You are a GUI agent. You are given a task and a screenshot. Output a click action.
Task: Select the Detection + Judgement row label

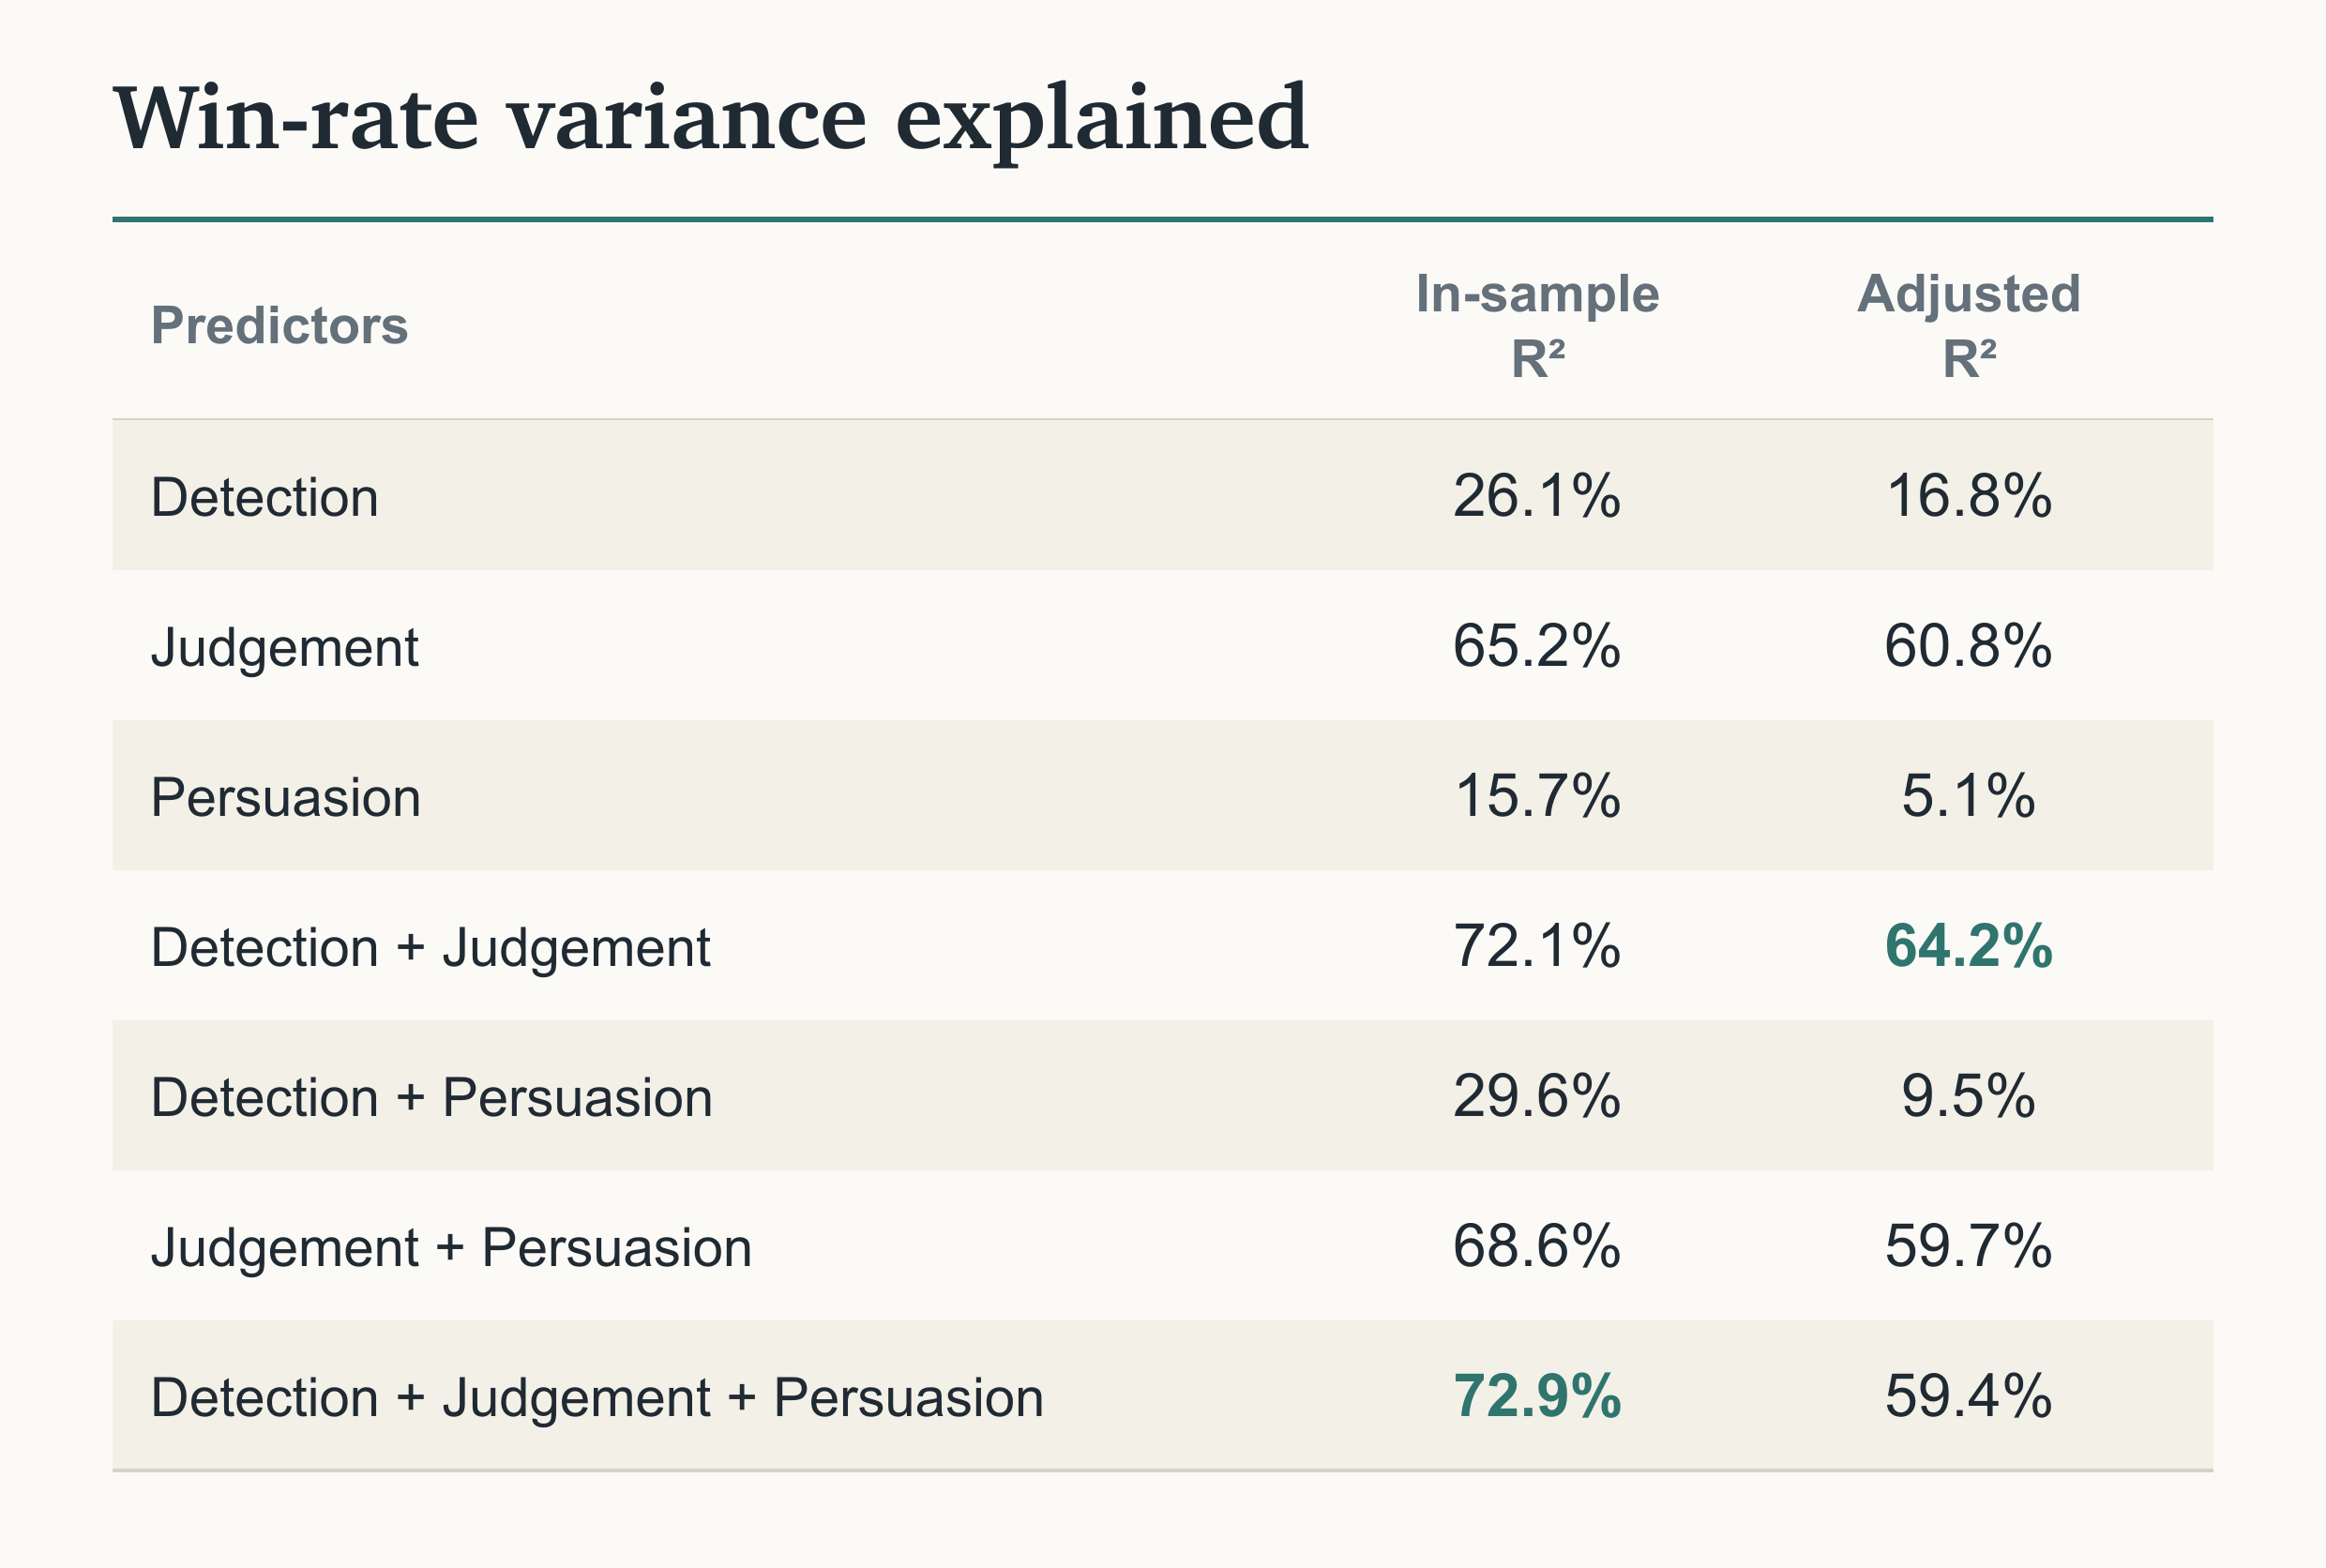[x=430, y=947]
